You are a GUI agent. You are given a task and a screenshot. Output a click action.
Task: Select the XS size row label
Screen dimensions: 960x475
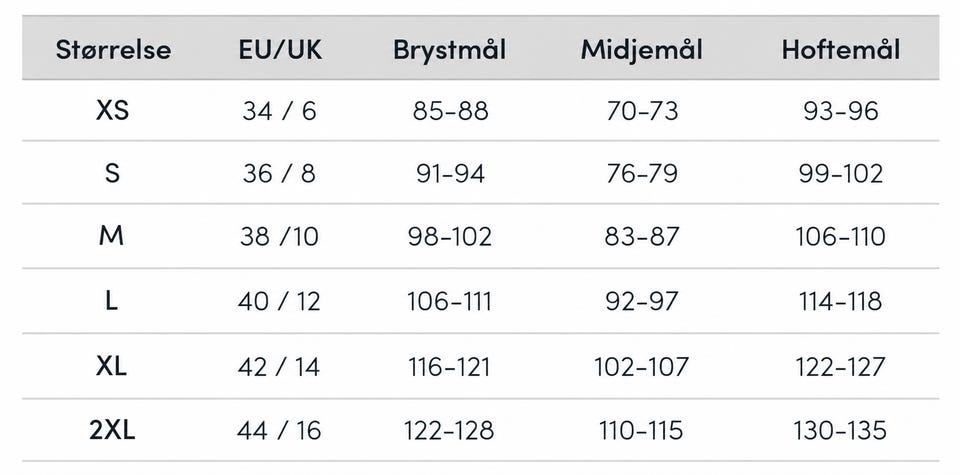[x=113, y=111]
